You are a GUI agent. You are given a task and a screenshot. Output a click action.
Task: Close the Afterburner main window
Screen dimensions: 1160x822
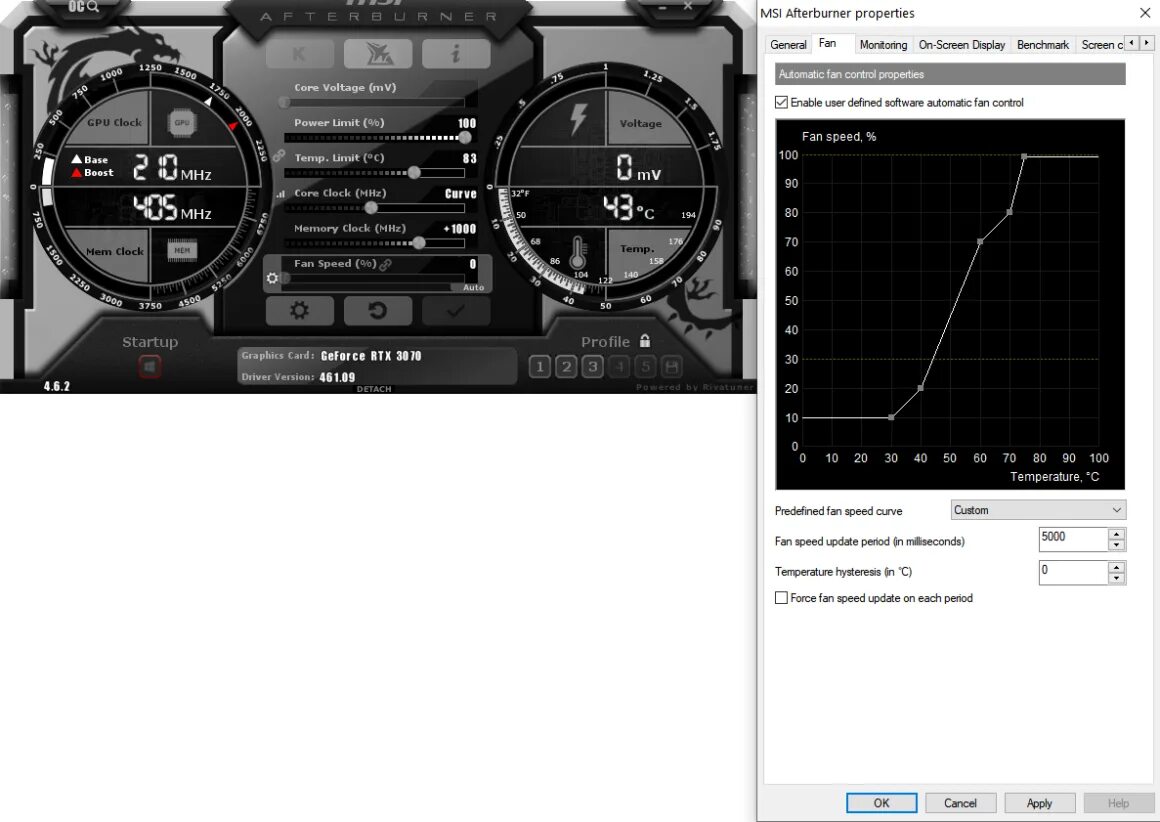point(688,6)
